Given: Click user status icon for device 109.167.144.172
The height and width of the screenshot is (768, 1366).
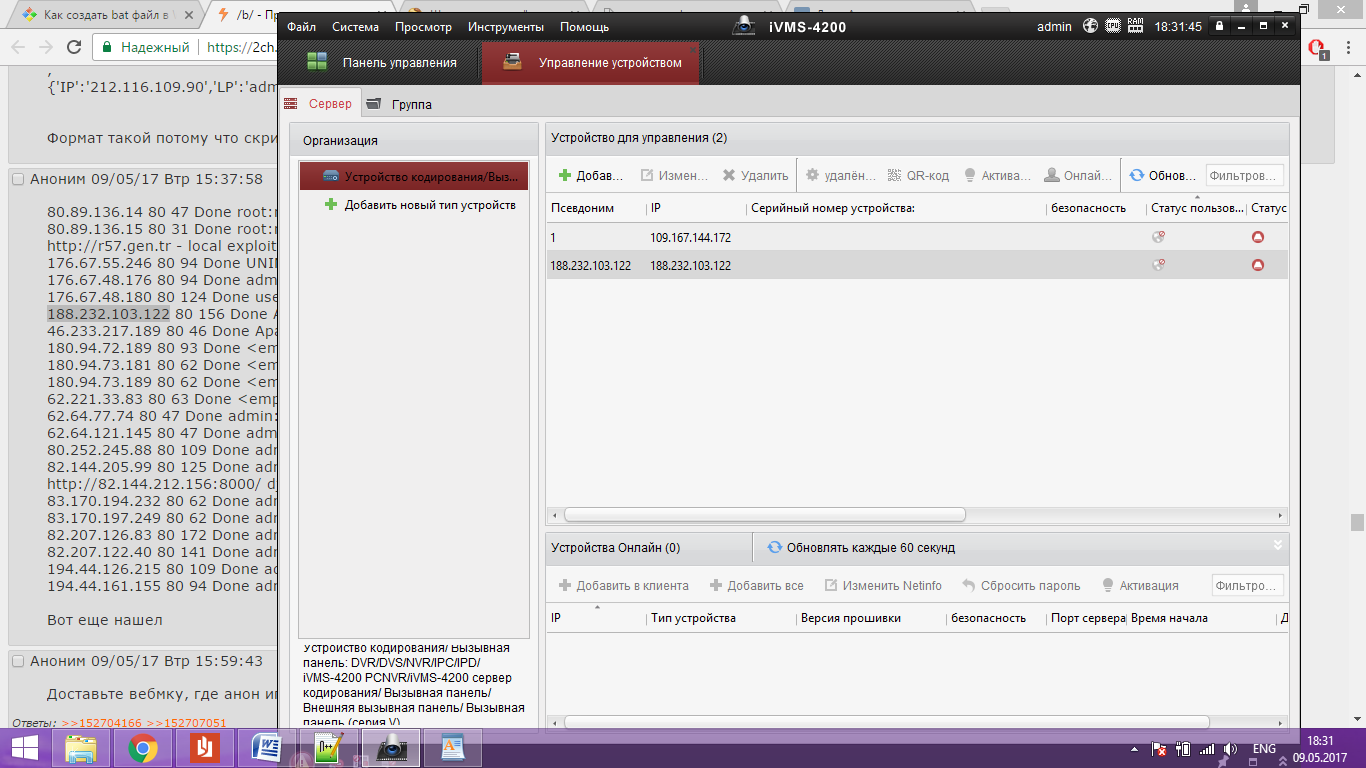Looking at the screenshot, I should pos(1159,237).
